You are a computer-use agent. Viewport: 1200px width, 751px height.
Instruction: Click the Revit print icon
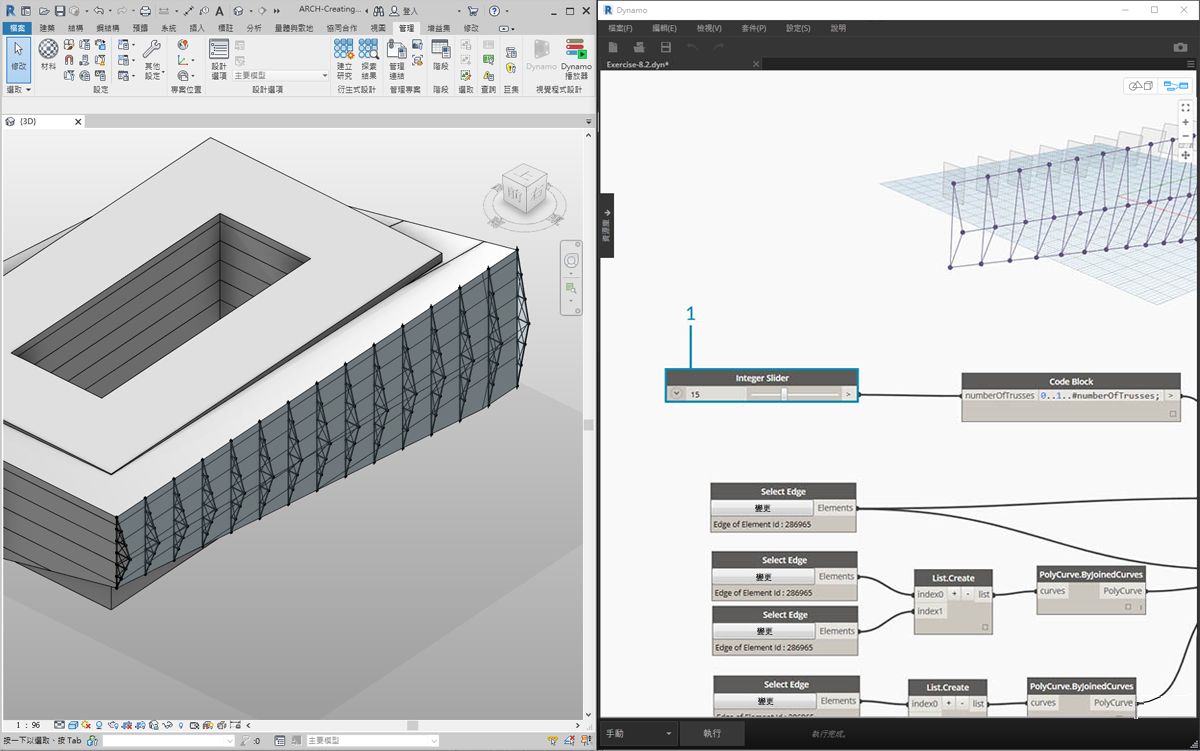(145, 10)
